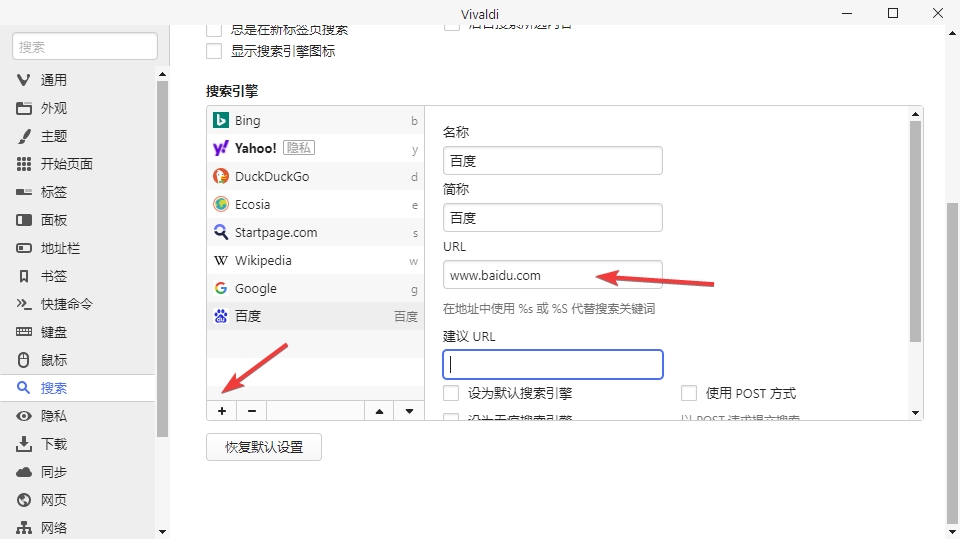Click the settings search box
Image resolution: width=960 pixels, height=539 pixels.
coord(85,47)
